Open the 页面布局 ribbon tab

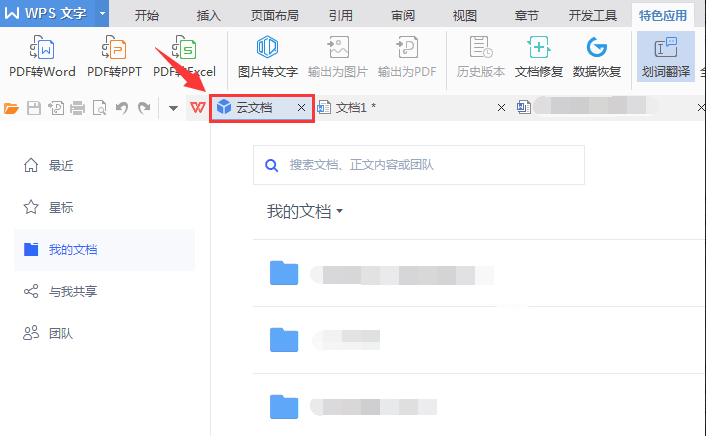tap(275, 15)
